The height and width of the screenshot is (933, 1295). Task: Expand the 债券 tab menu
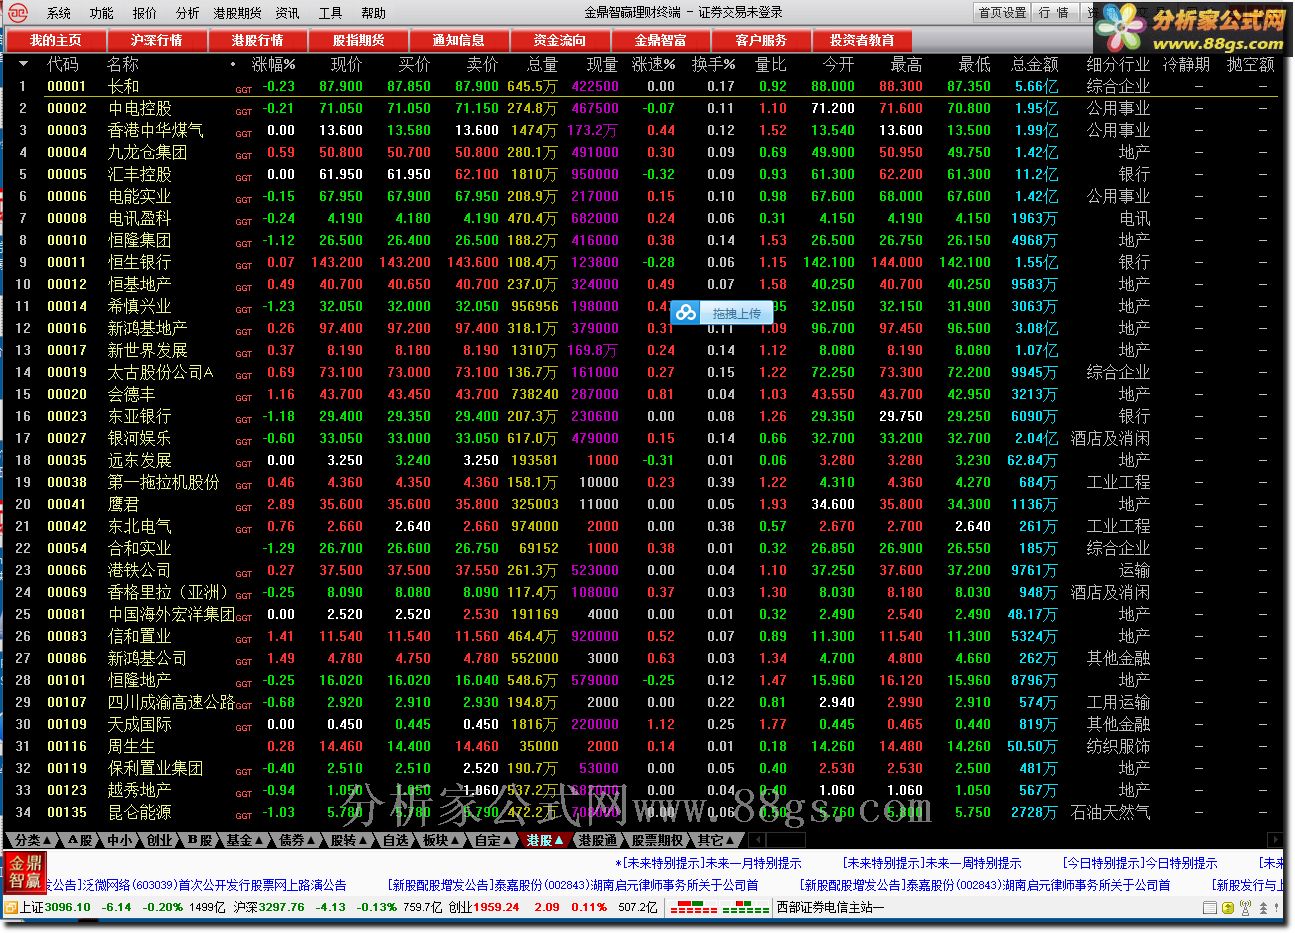click(298, 841)
